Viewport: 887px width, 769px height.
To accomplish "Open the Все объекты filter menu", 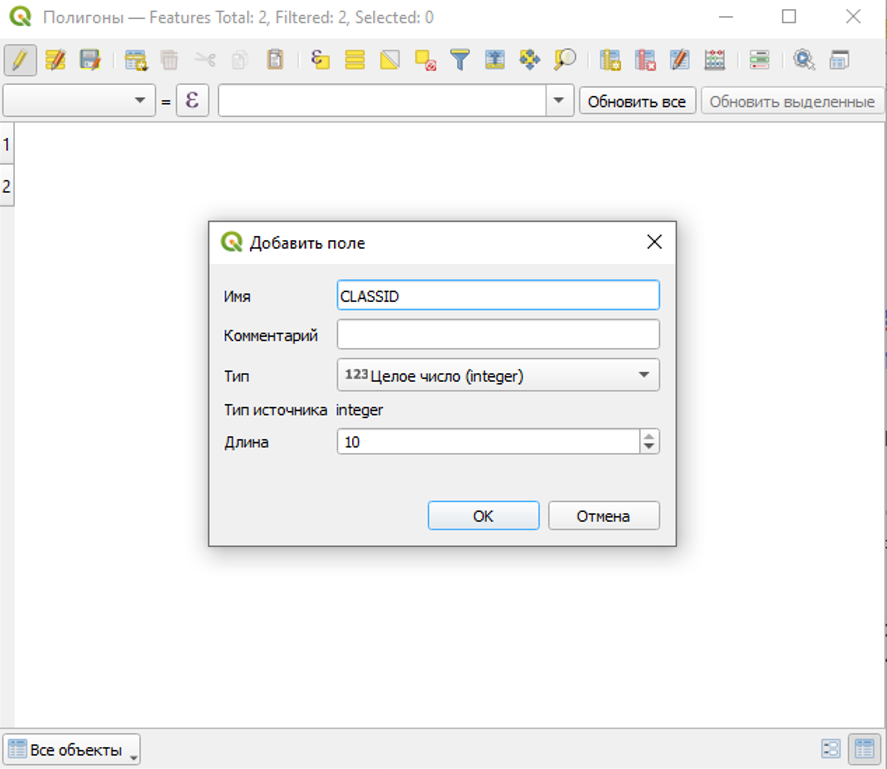I will click(x=73, y=749).
